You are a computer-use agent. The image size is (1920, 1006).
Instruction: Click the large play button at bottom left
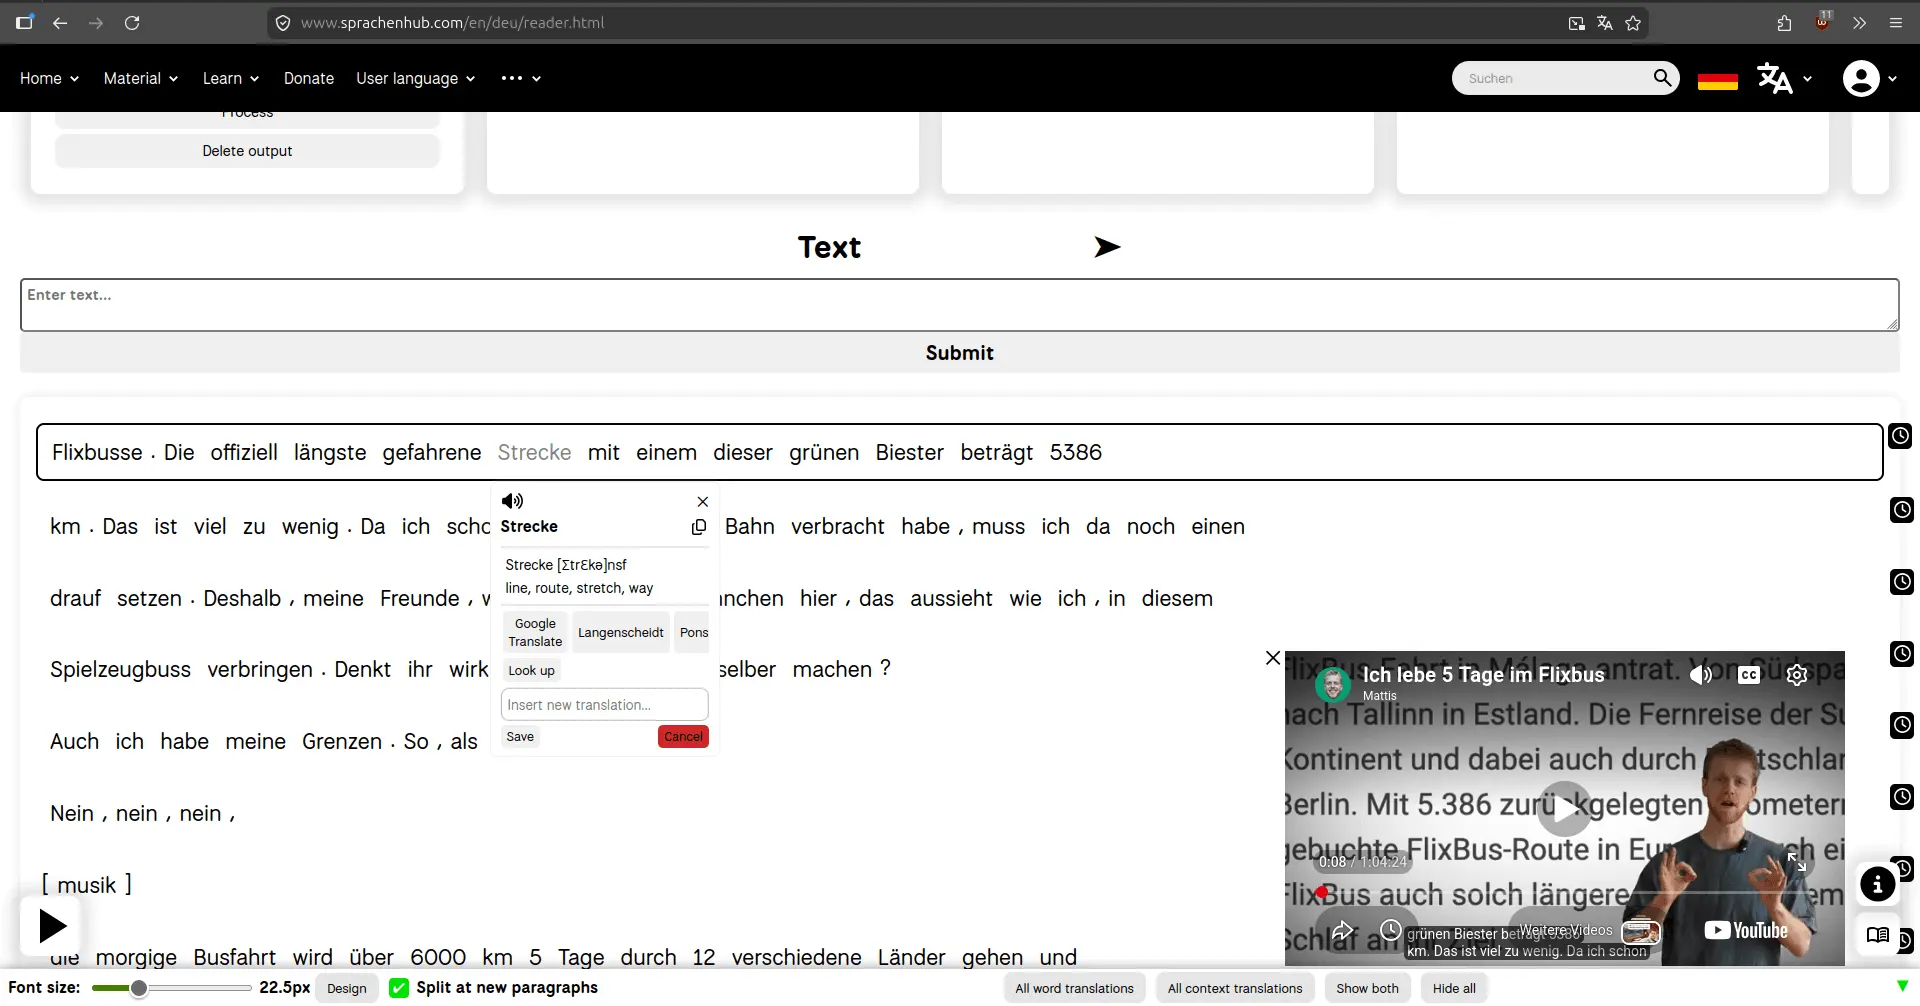(50, 926)
